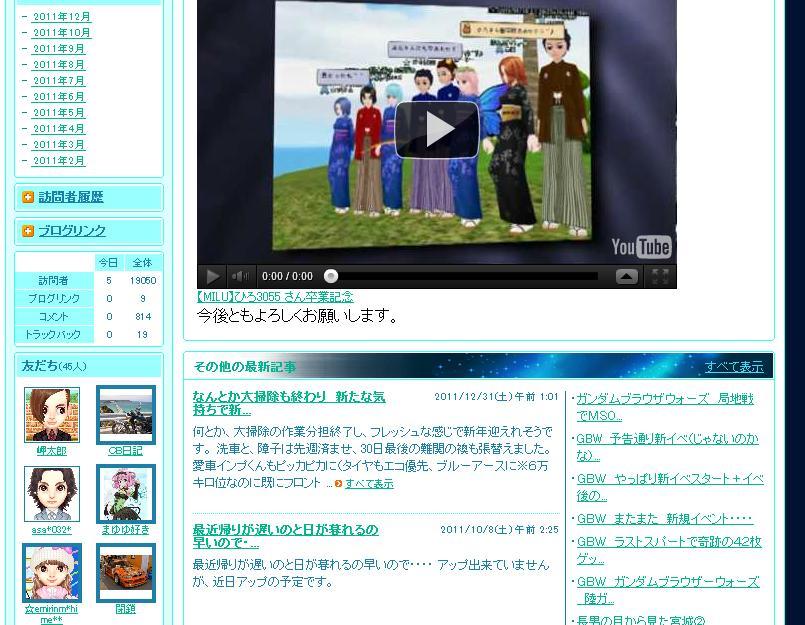Open article 最近帰りが遅いのと日が暮れるの早いので

[285, 536]
